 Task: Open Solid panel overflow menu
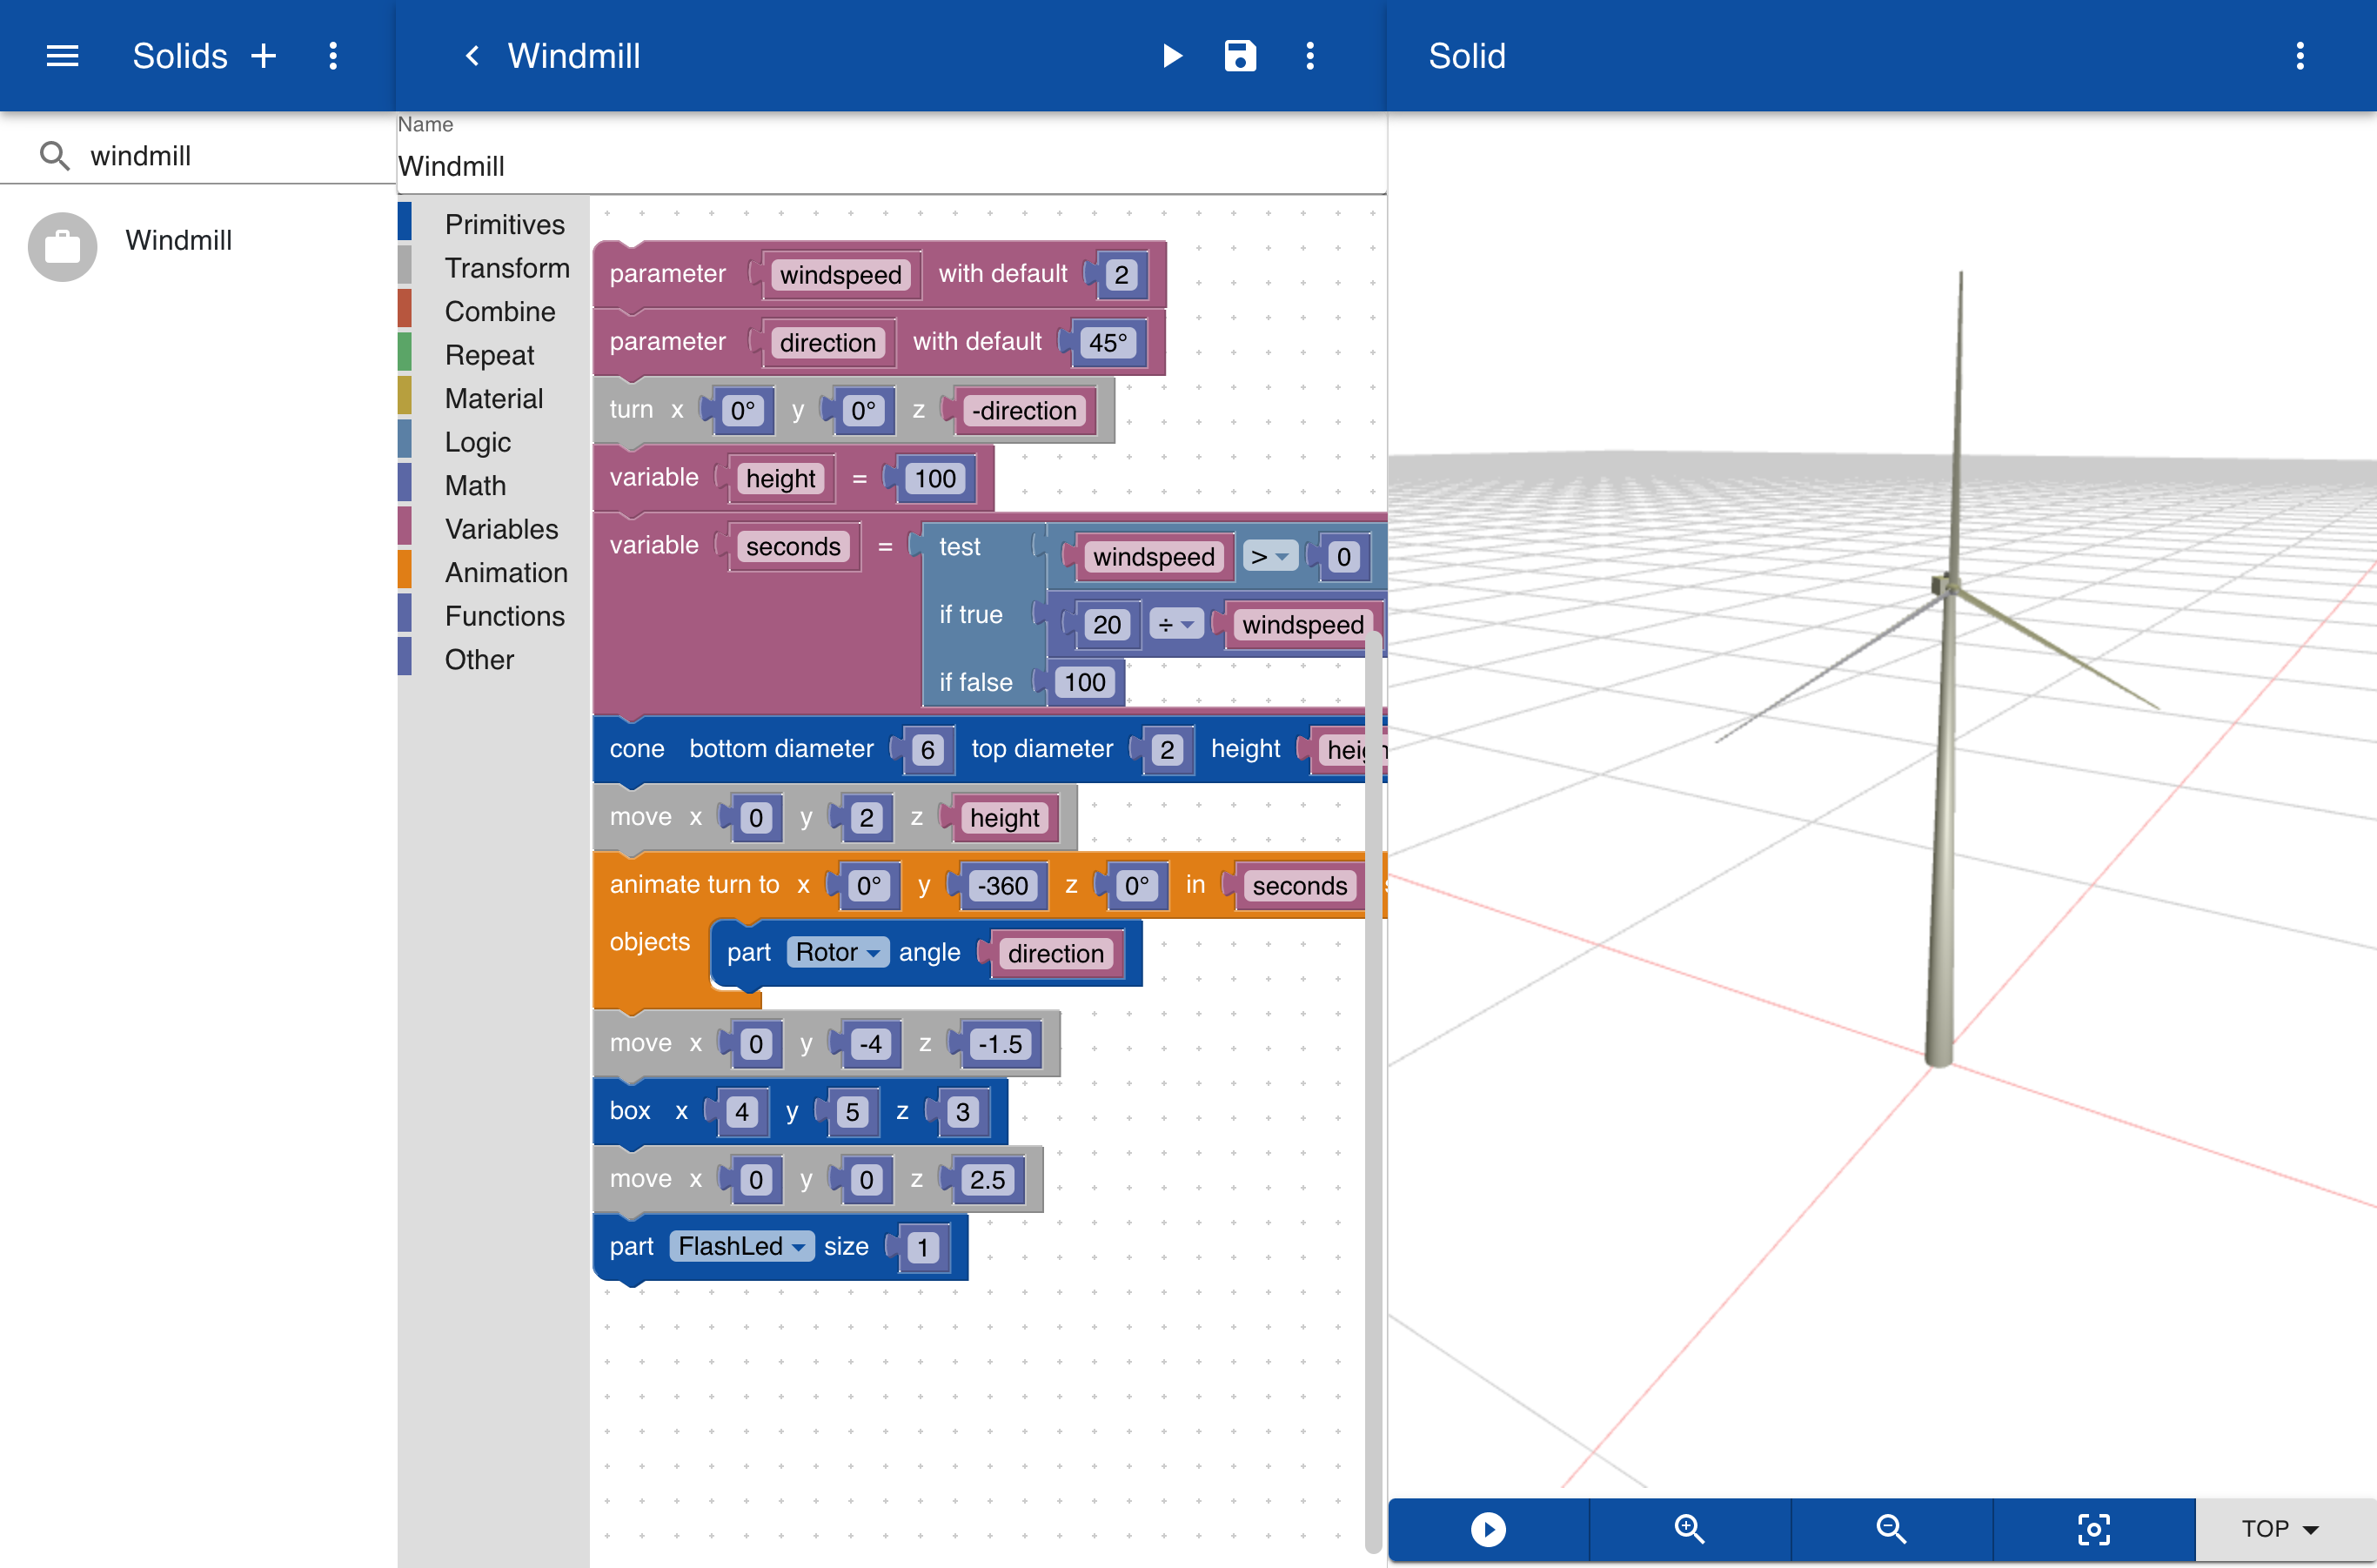pyautogui.click(x=2300, y=56)
